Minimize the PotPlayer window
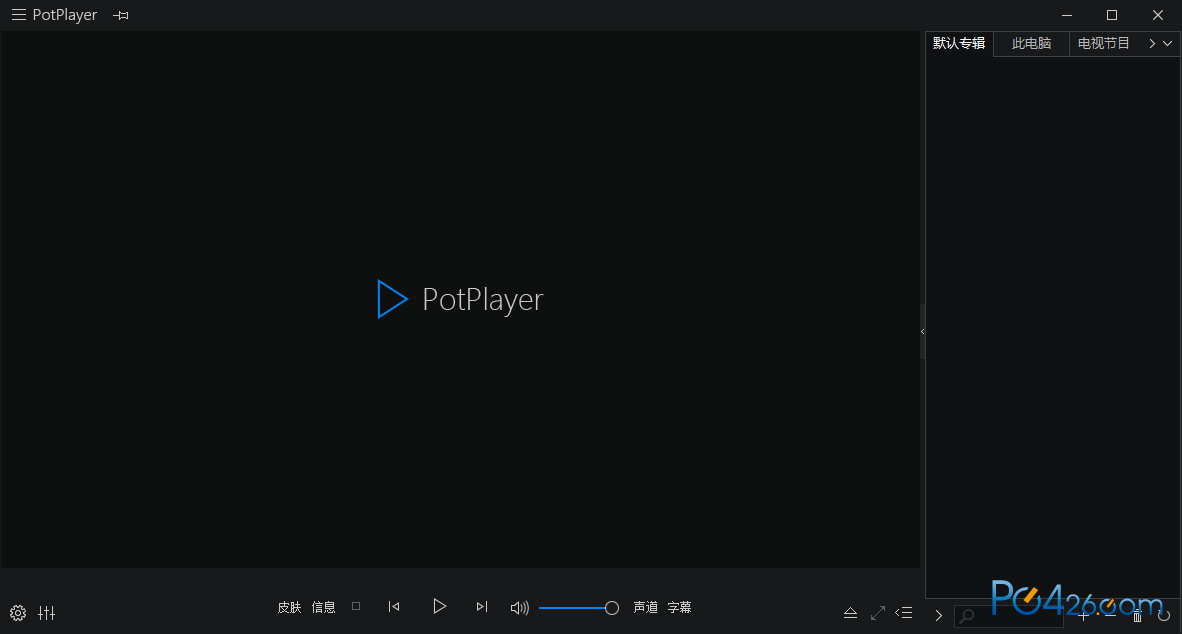This screenshot has height=634, width=1182. (x=1067, y=15)
